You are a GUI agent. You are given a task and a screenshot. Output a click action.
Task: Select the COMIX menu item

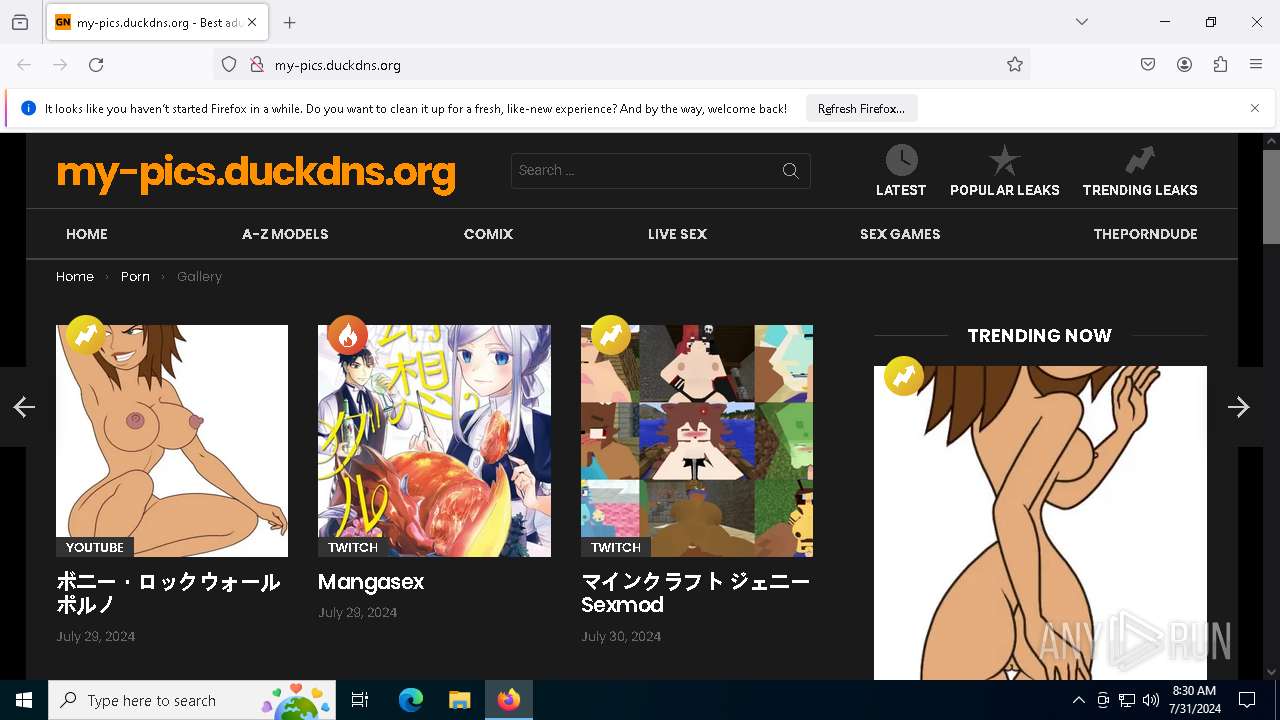(488, 234)
